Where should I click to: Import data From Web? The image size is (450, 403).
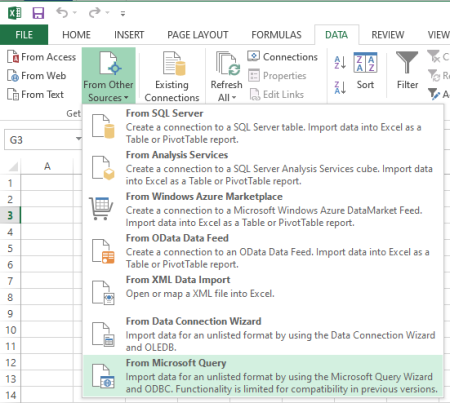37,76
